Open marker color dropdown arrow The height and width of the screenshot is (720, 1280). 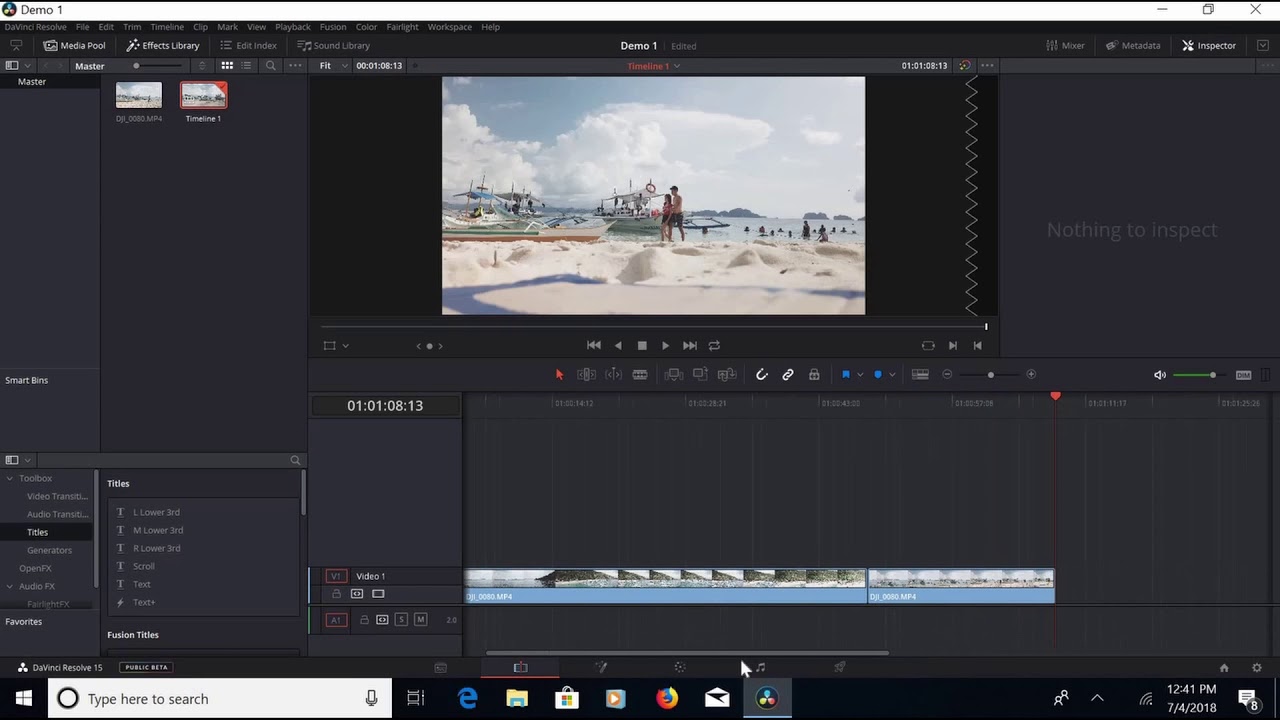891,375
